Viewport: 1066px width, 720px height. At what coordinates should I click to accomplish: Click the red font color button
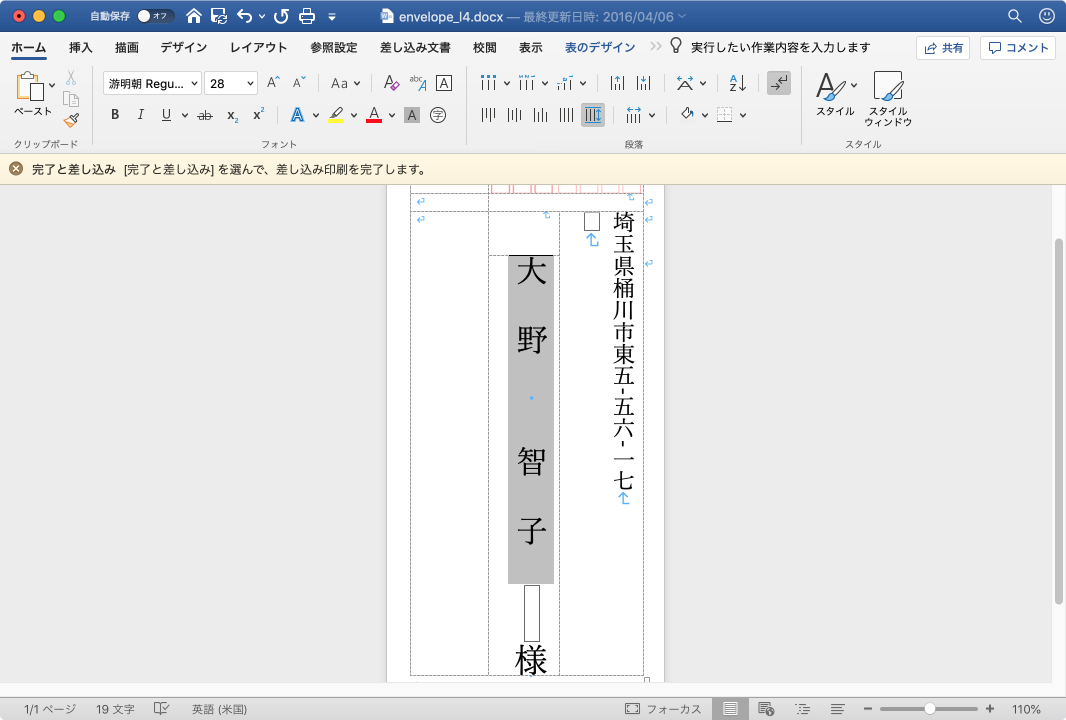[x=373, y=115]
